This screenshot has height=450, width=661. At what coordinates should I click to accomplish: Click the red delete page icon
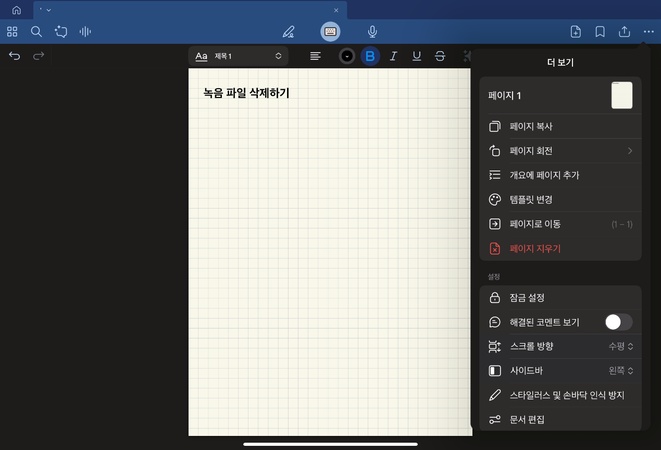point(495,248)
